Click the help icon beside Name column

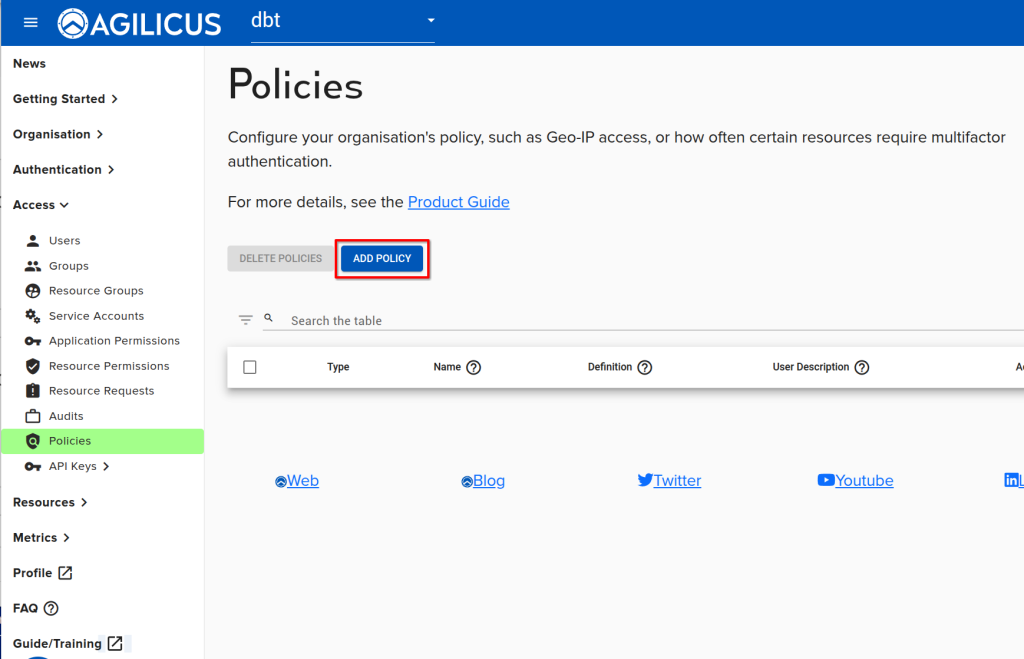point(474,367)
